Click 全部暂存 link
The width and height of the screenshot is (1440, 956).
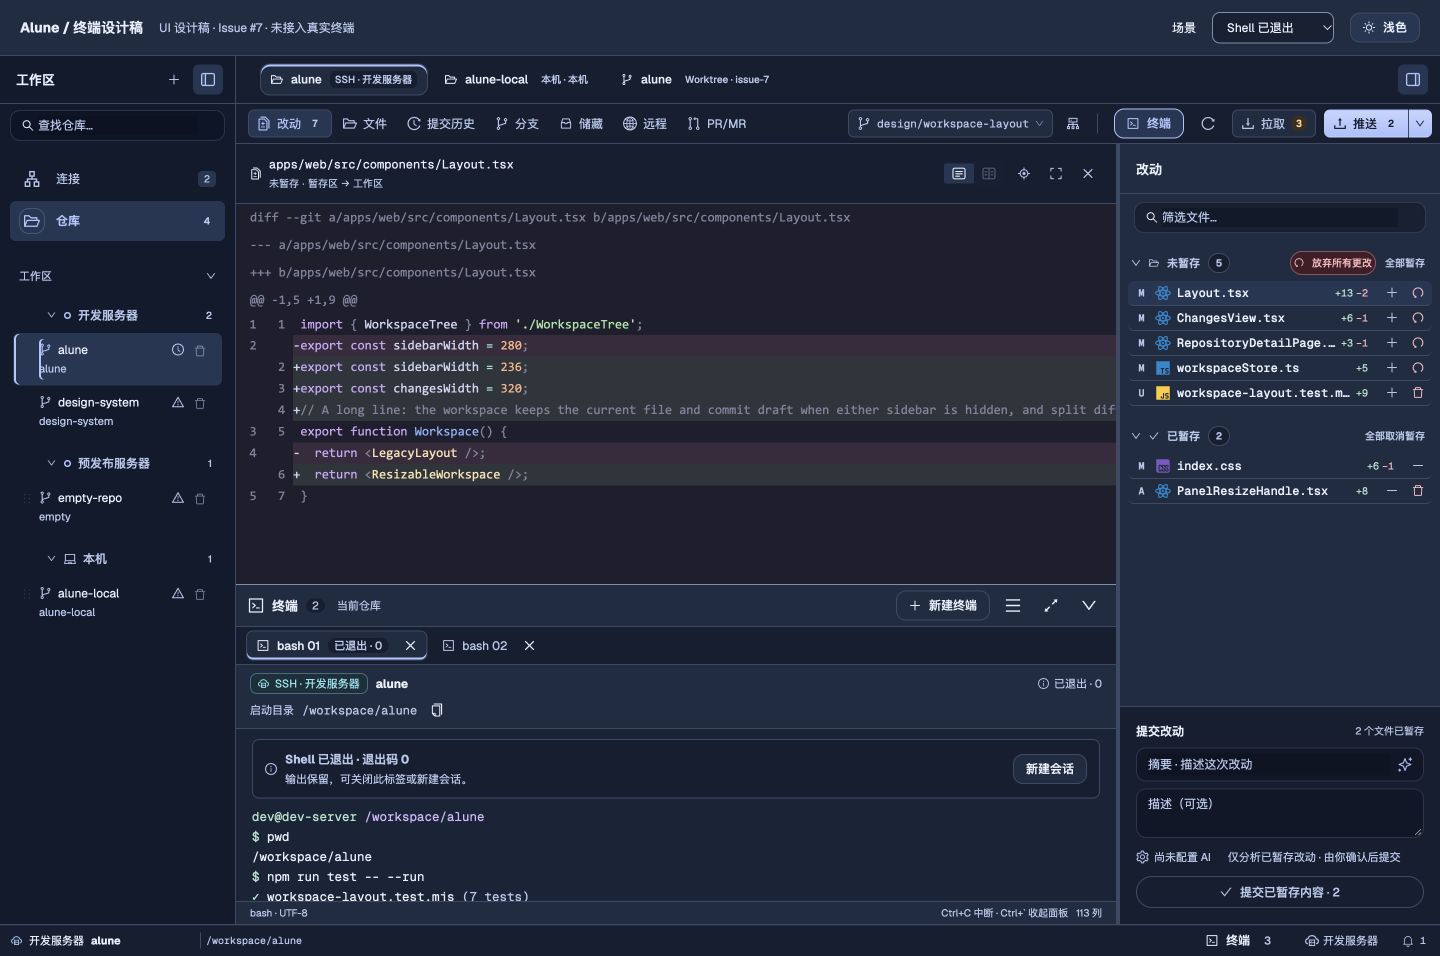click(x=1405, y=263)
